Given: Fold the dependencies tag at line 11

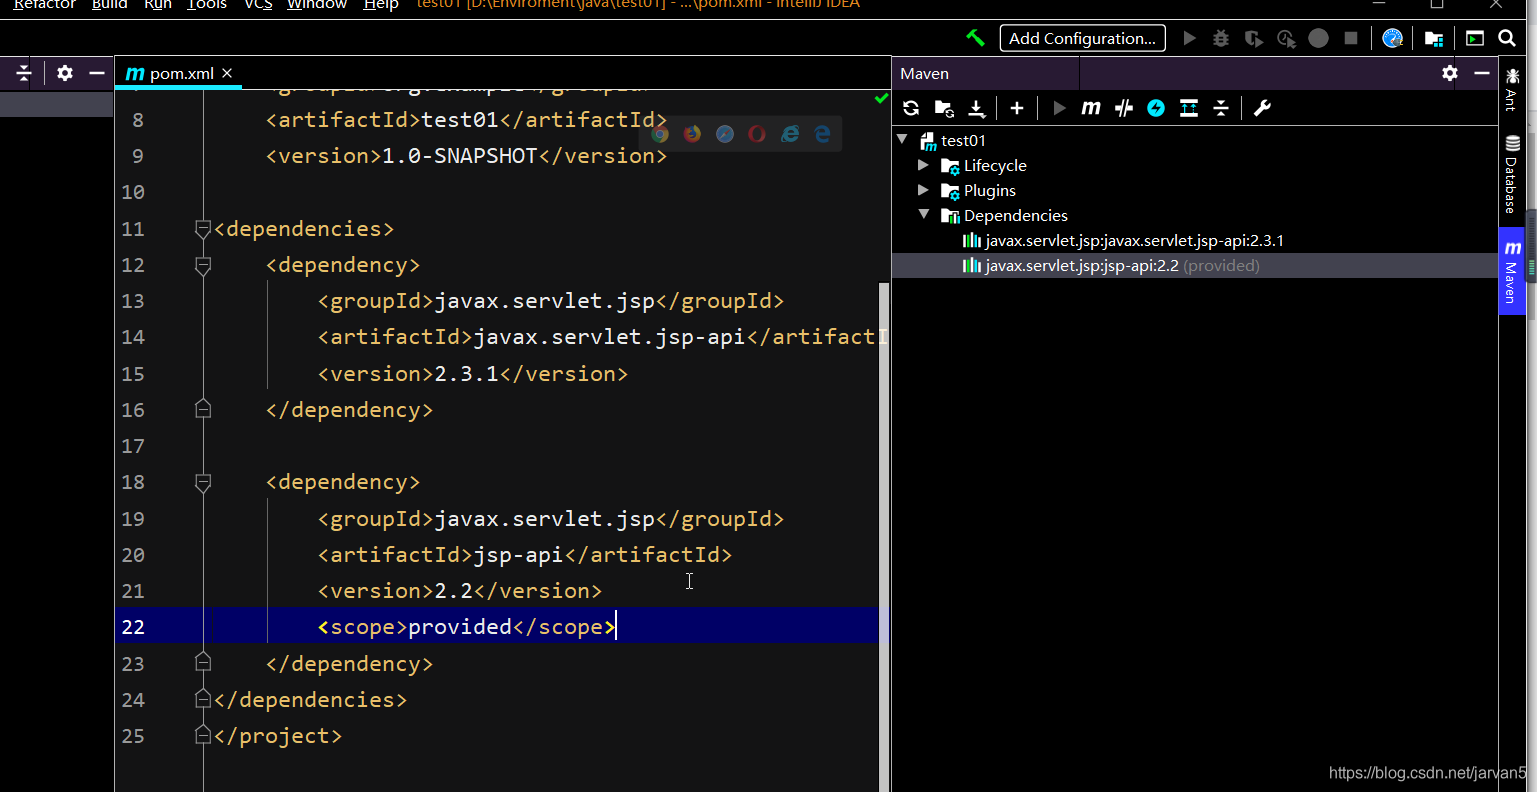Looking at the screenshot, I should pos(203,230).
